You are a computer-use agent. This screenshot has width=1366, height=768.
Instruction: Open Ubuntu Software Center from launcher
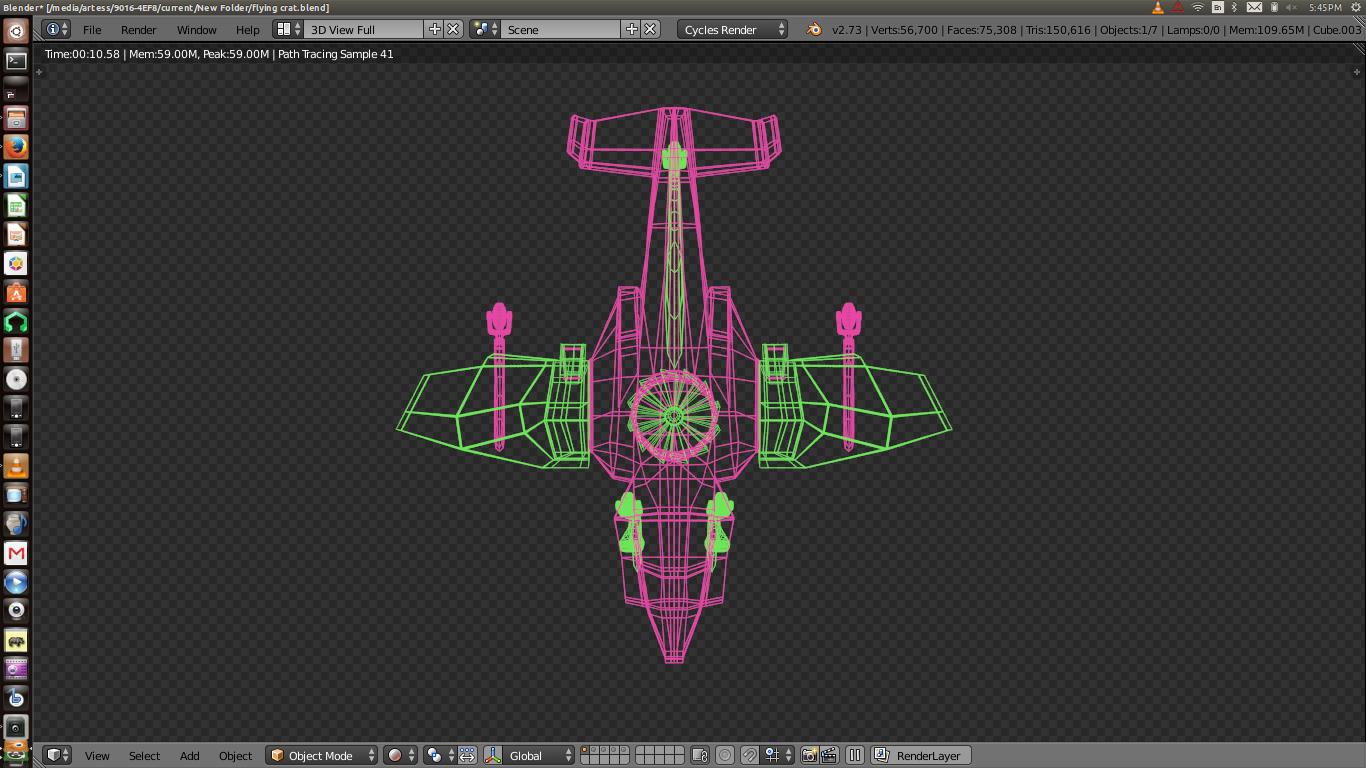pos(16,292)
